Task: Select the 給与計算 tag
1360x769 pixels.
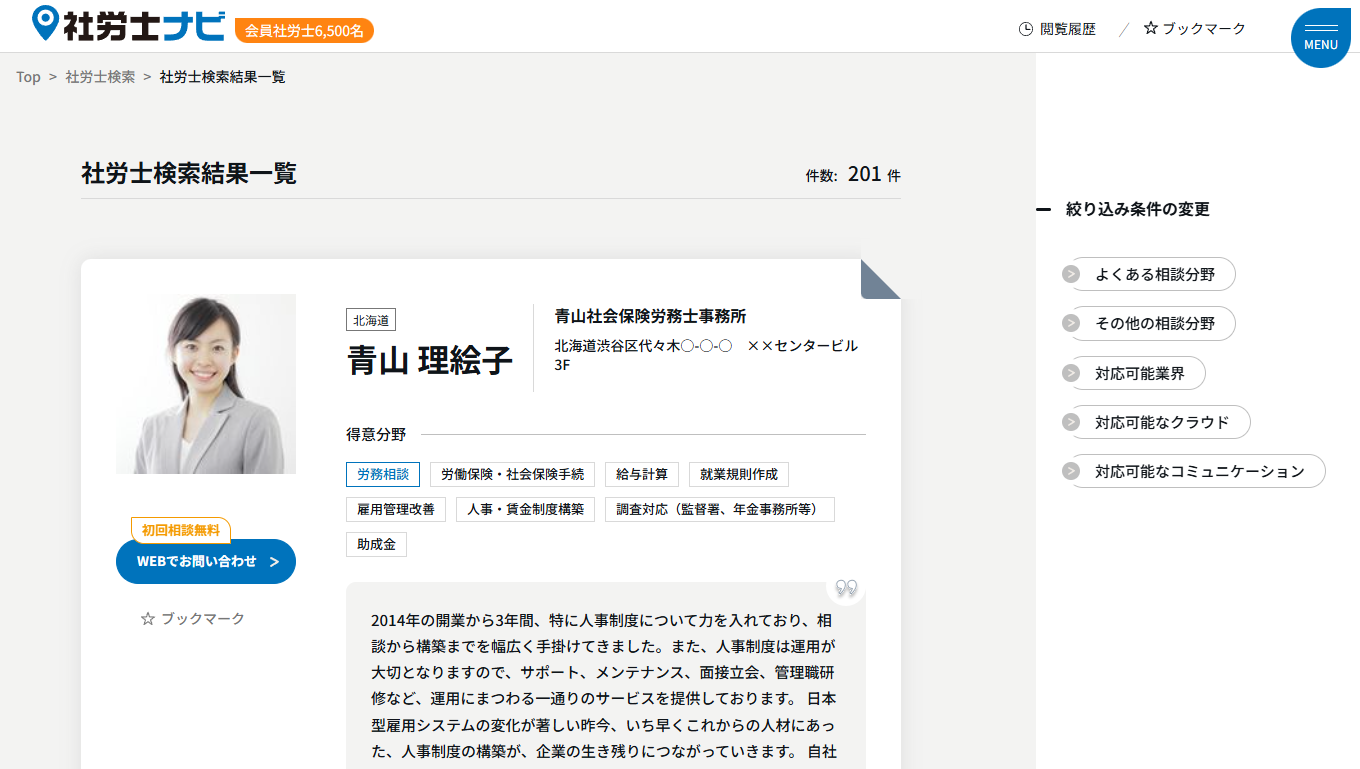Action: pyautogui.click(x=643, y=474)
